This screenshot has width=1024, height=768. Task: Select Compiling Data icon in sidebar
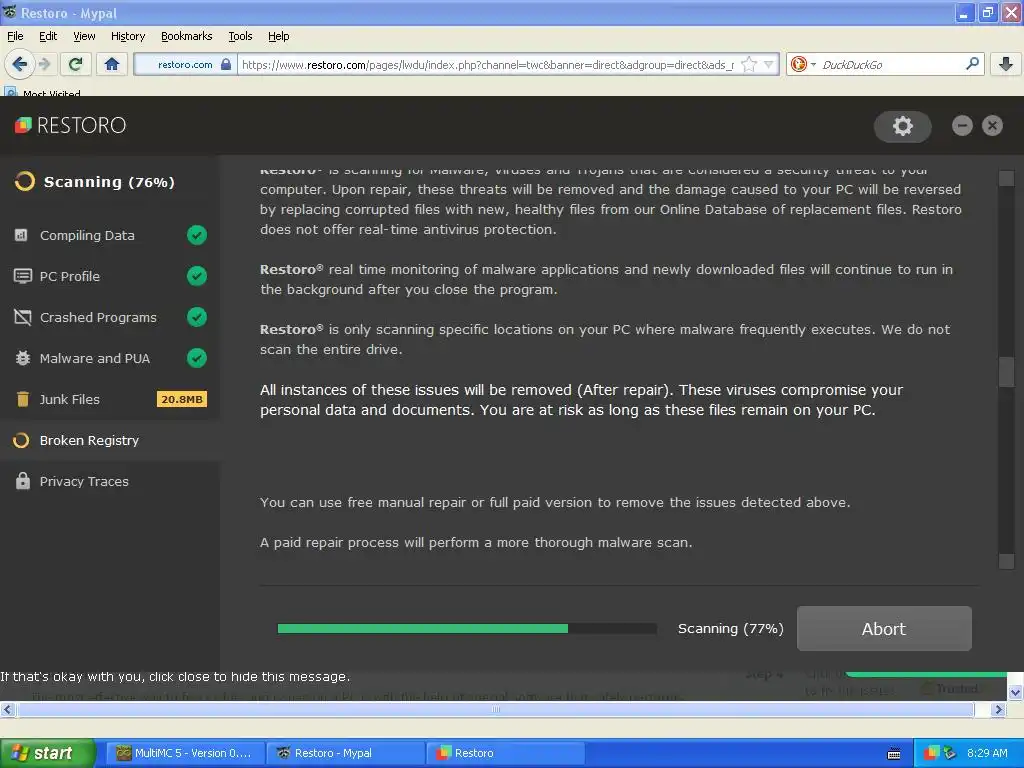pos(21,235)
